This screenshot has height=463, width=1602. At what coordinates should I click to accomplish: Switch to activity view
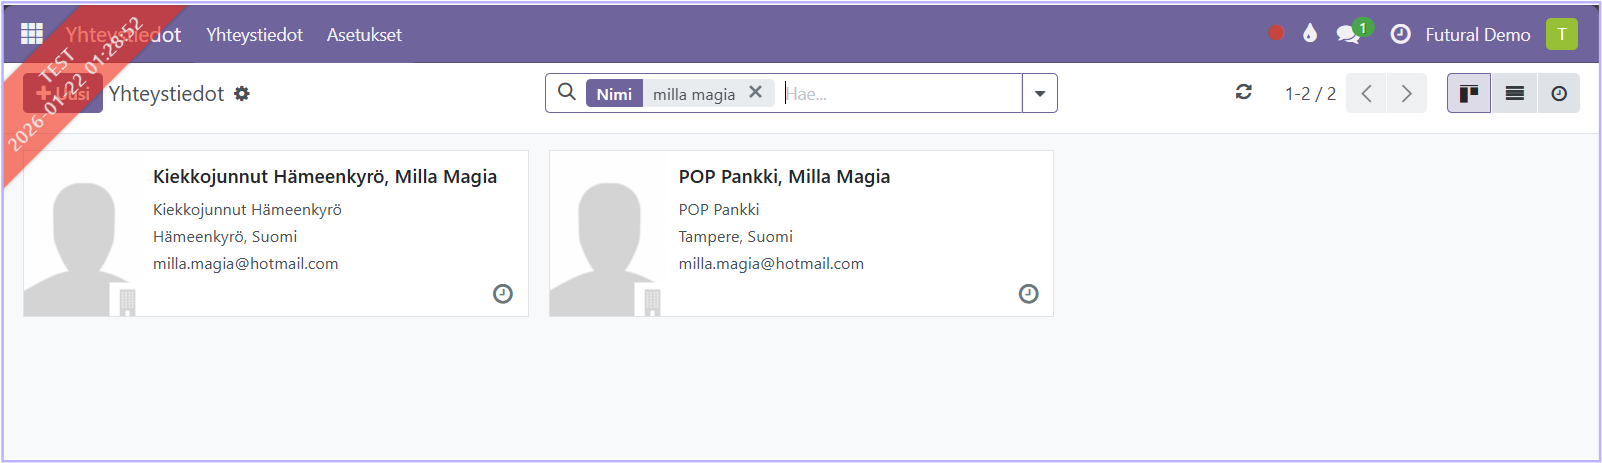(x=1559, y=93)
